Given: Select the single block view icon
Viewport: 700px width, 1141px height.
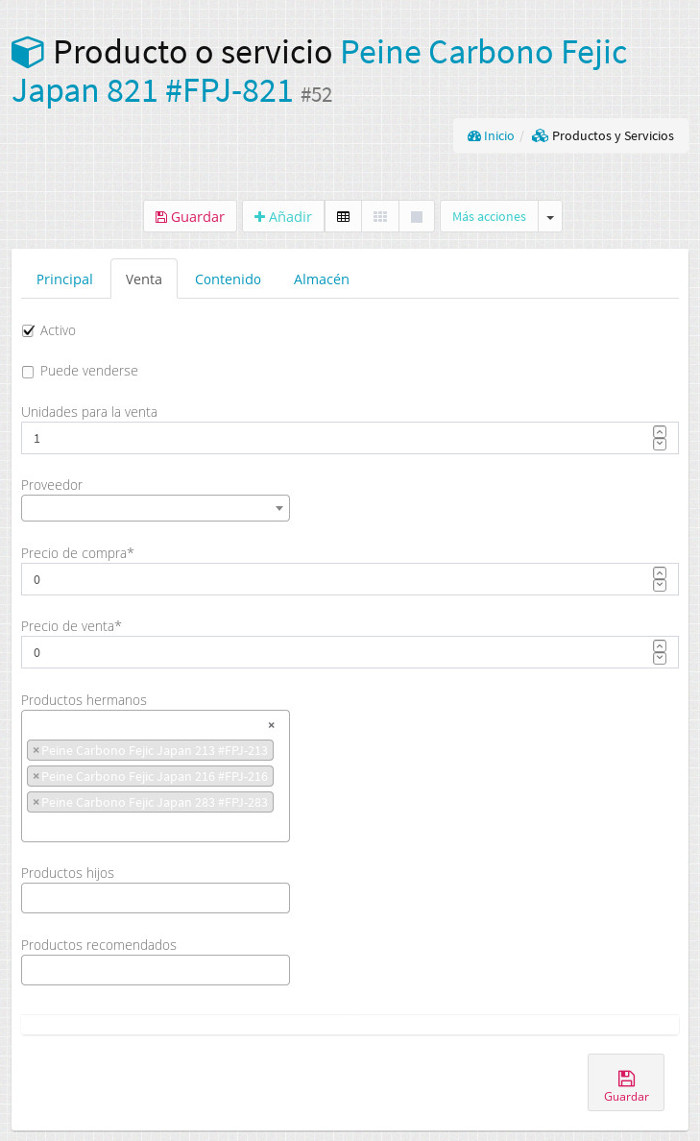Looking at the screenshot, I should click(x=416, y=217).
